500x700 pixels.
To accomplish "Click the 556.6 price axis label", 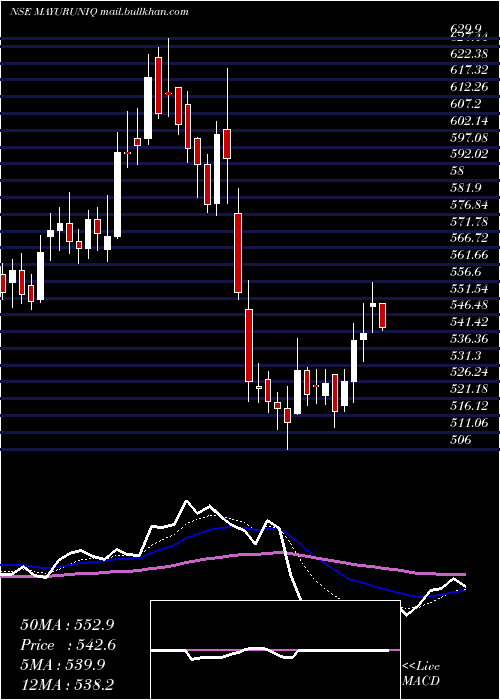I will coord(466,272).
